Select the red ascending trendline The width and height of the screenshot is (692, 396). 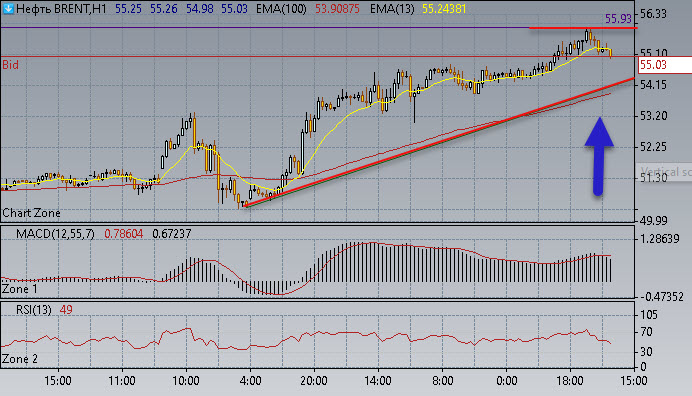coord(439,142)
